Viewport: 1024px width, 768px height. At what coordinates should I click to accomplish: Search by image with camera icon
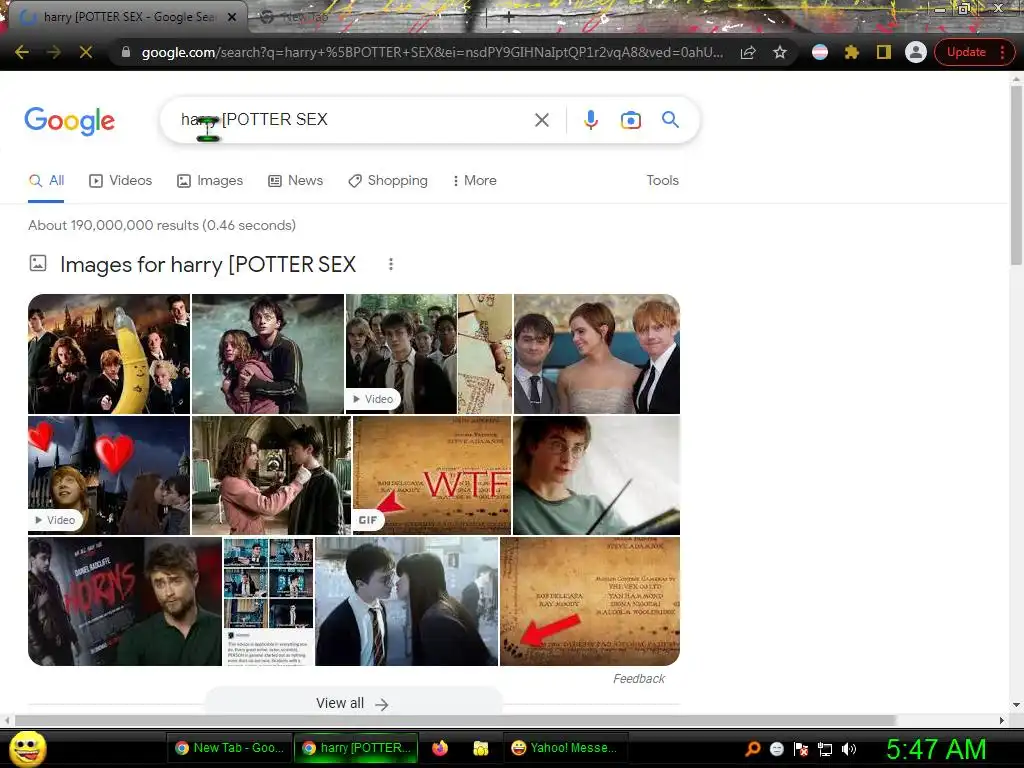pos(630,120)
